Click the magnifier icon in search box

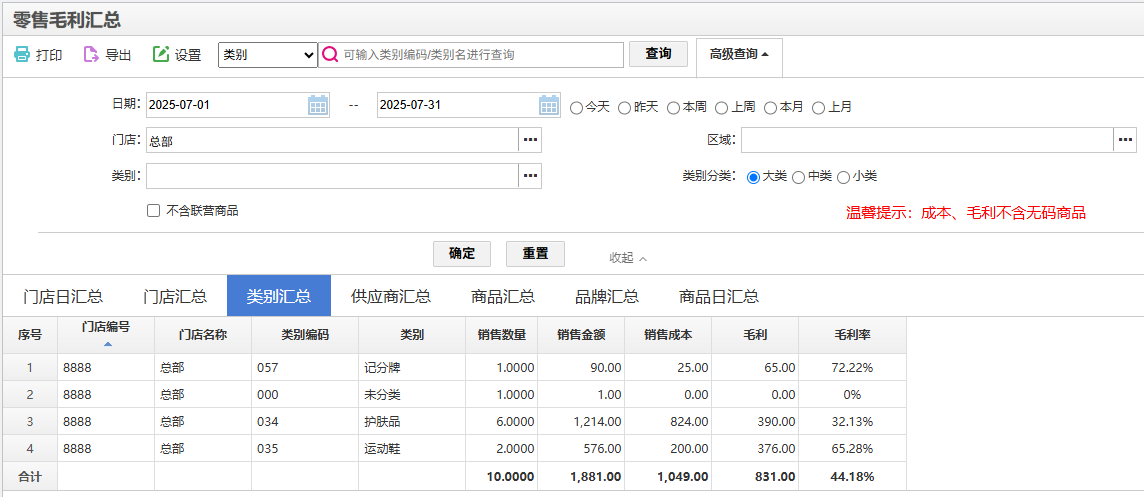coord(331,55)
